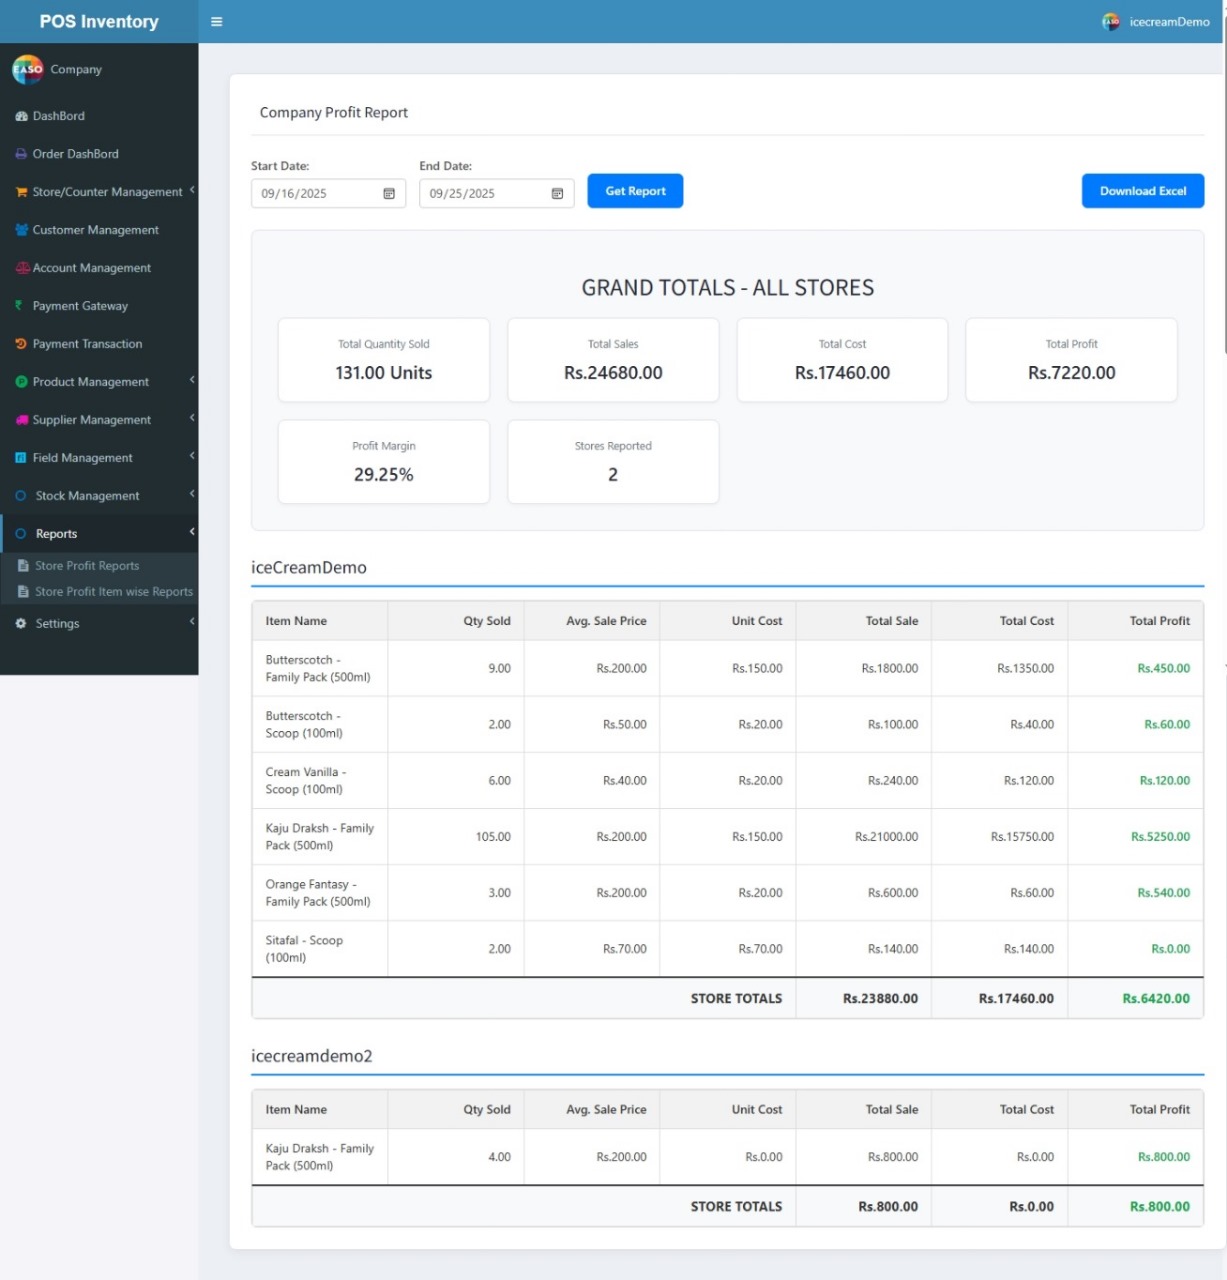Open Customer Management via its users icon

click(20, 229)
